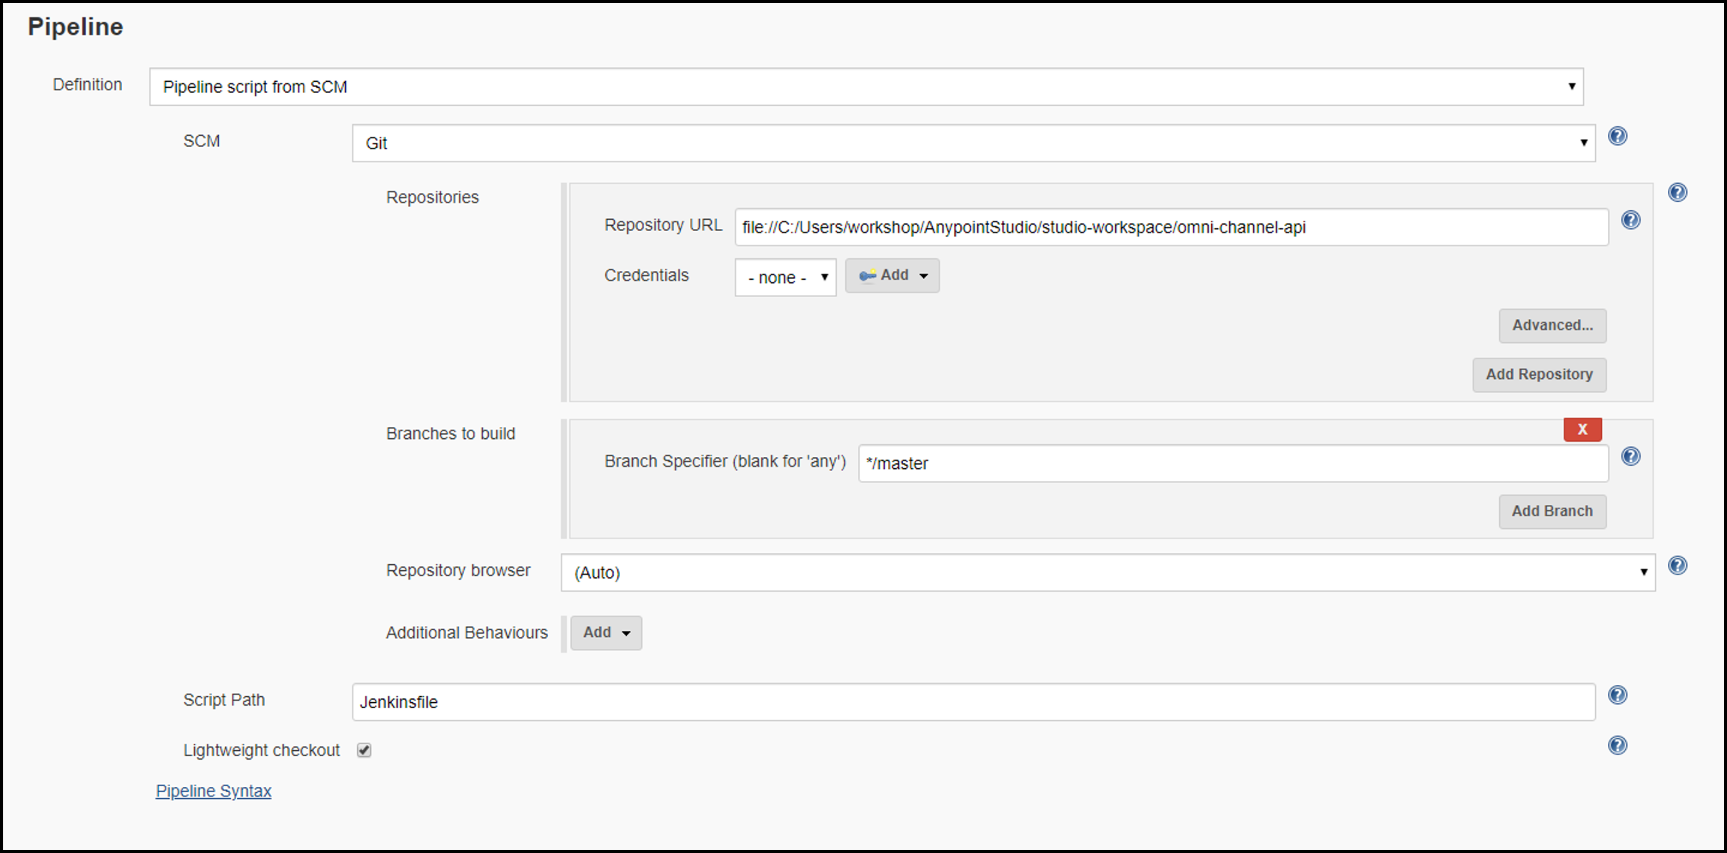The height and width of the screenshot is (853, 1727).
Task: Expand the SCM Git dropdown
Action: 973,143
